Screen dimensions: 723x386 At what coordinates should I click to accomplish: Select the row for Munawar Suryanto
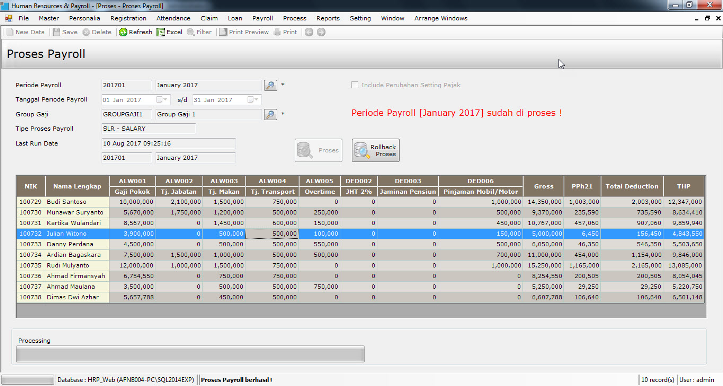coord(361,213)
